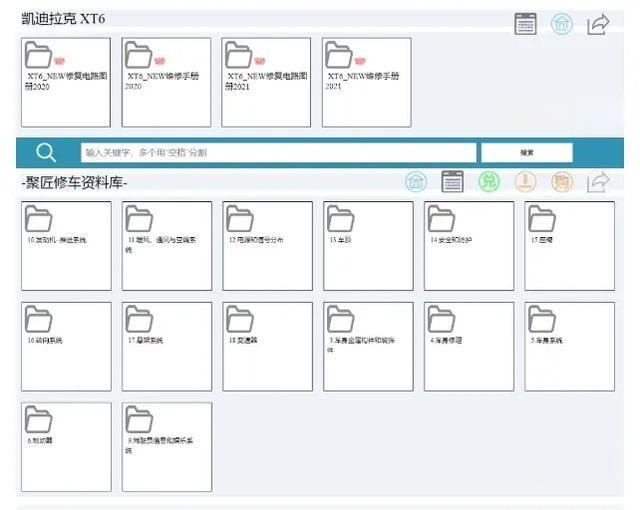The width and height of the screenshot is (640, 510).
Task: Open folder 17.悬架系统
Action: [167, 346]
